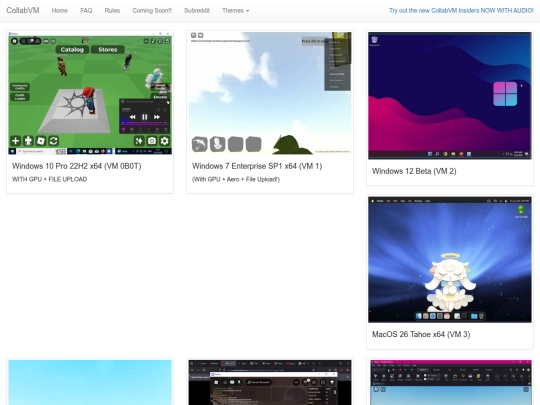540x405 pixels.
Task: Open the Windows 7 Enterprise SP1 VM thumbnail
Action: [x=270, y=93]
